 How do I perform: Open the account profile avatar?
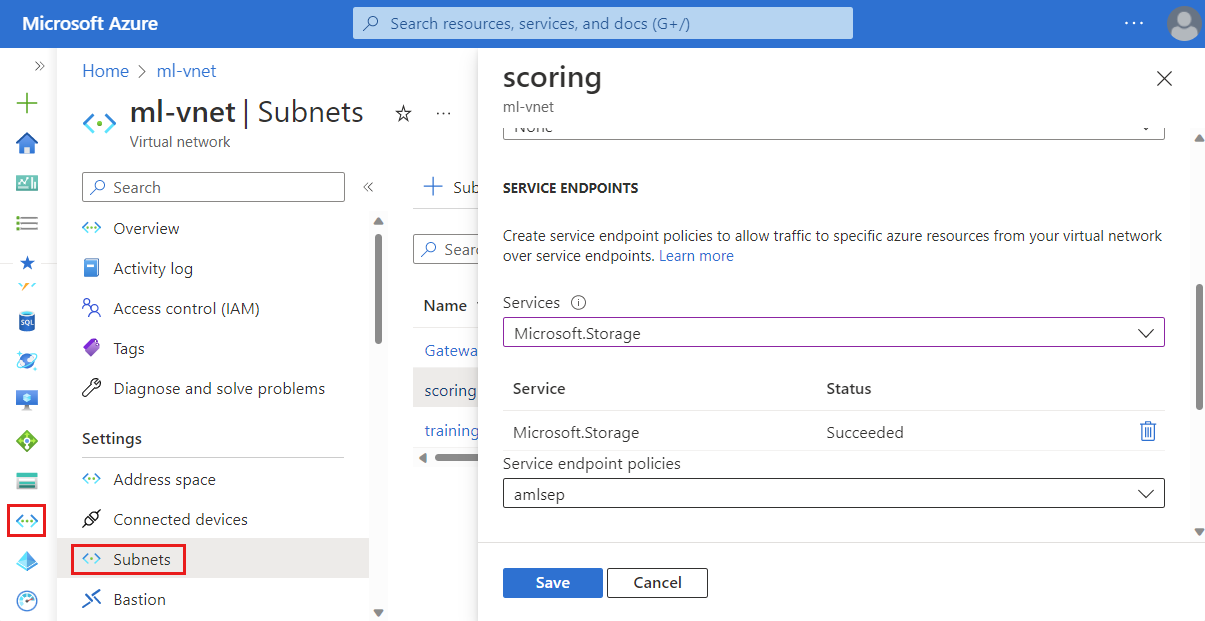point(1183,24)
